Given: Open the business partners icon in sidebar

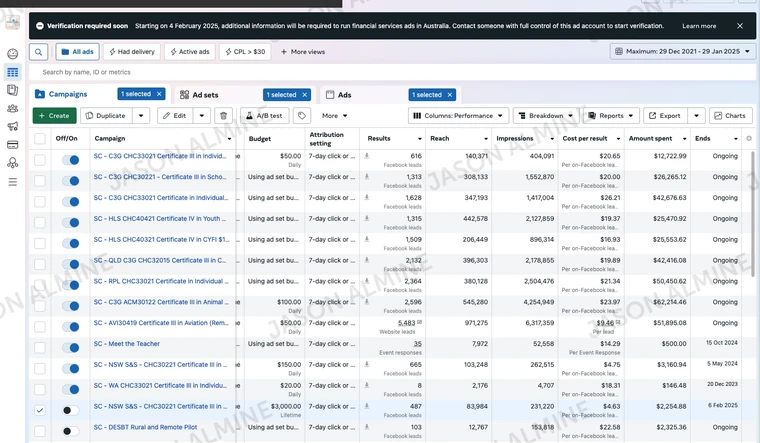Looking at the screenshot, I should point(13,163).
